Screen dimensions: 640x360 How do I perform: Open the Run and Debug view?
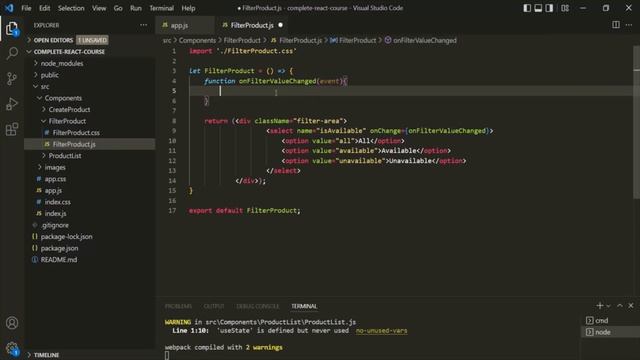click(x=12, y=104)
